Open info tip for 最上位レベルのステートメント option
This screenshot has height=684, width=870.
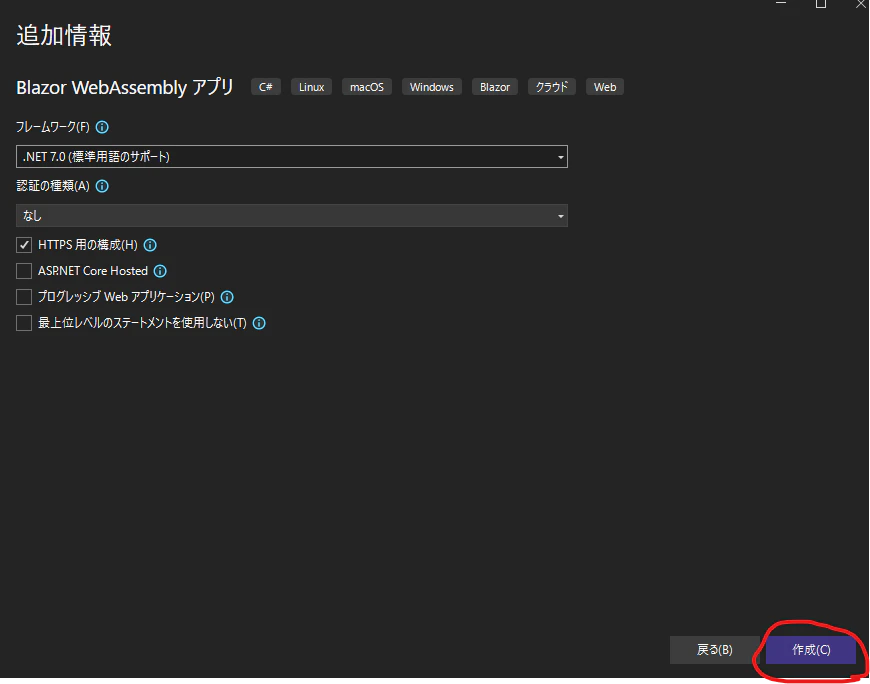259,323
